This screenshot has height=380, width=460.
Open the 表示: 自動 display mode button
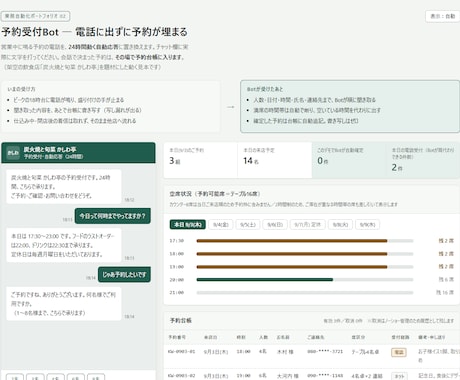[x=443, y=16]
